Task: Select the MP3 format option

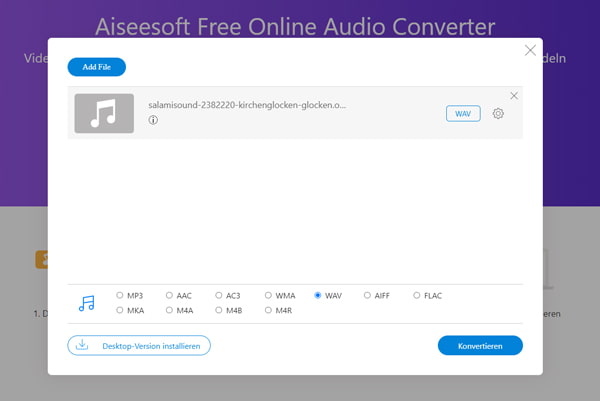Action: [x=120, y=296]
